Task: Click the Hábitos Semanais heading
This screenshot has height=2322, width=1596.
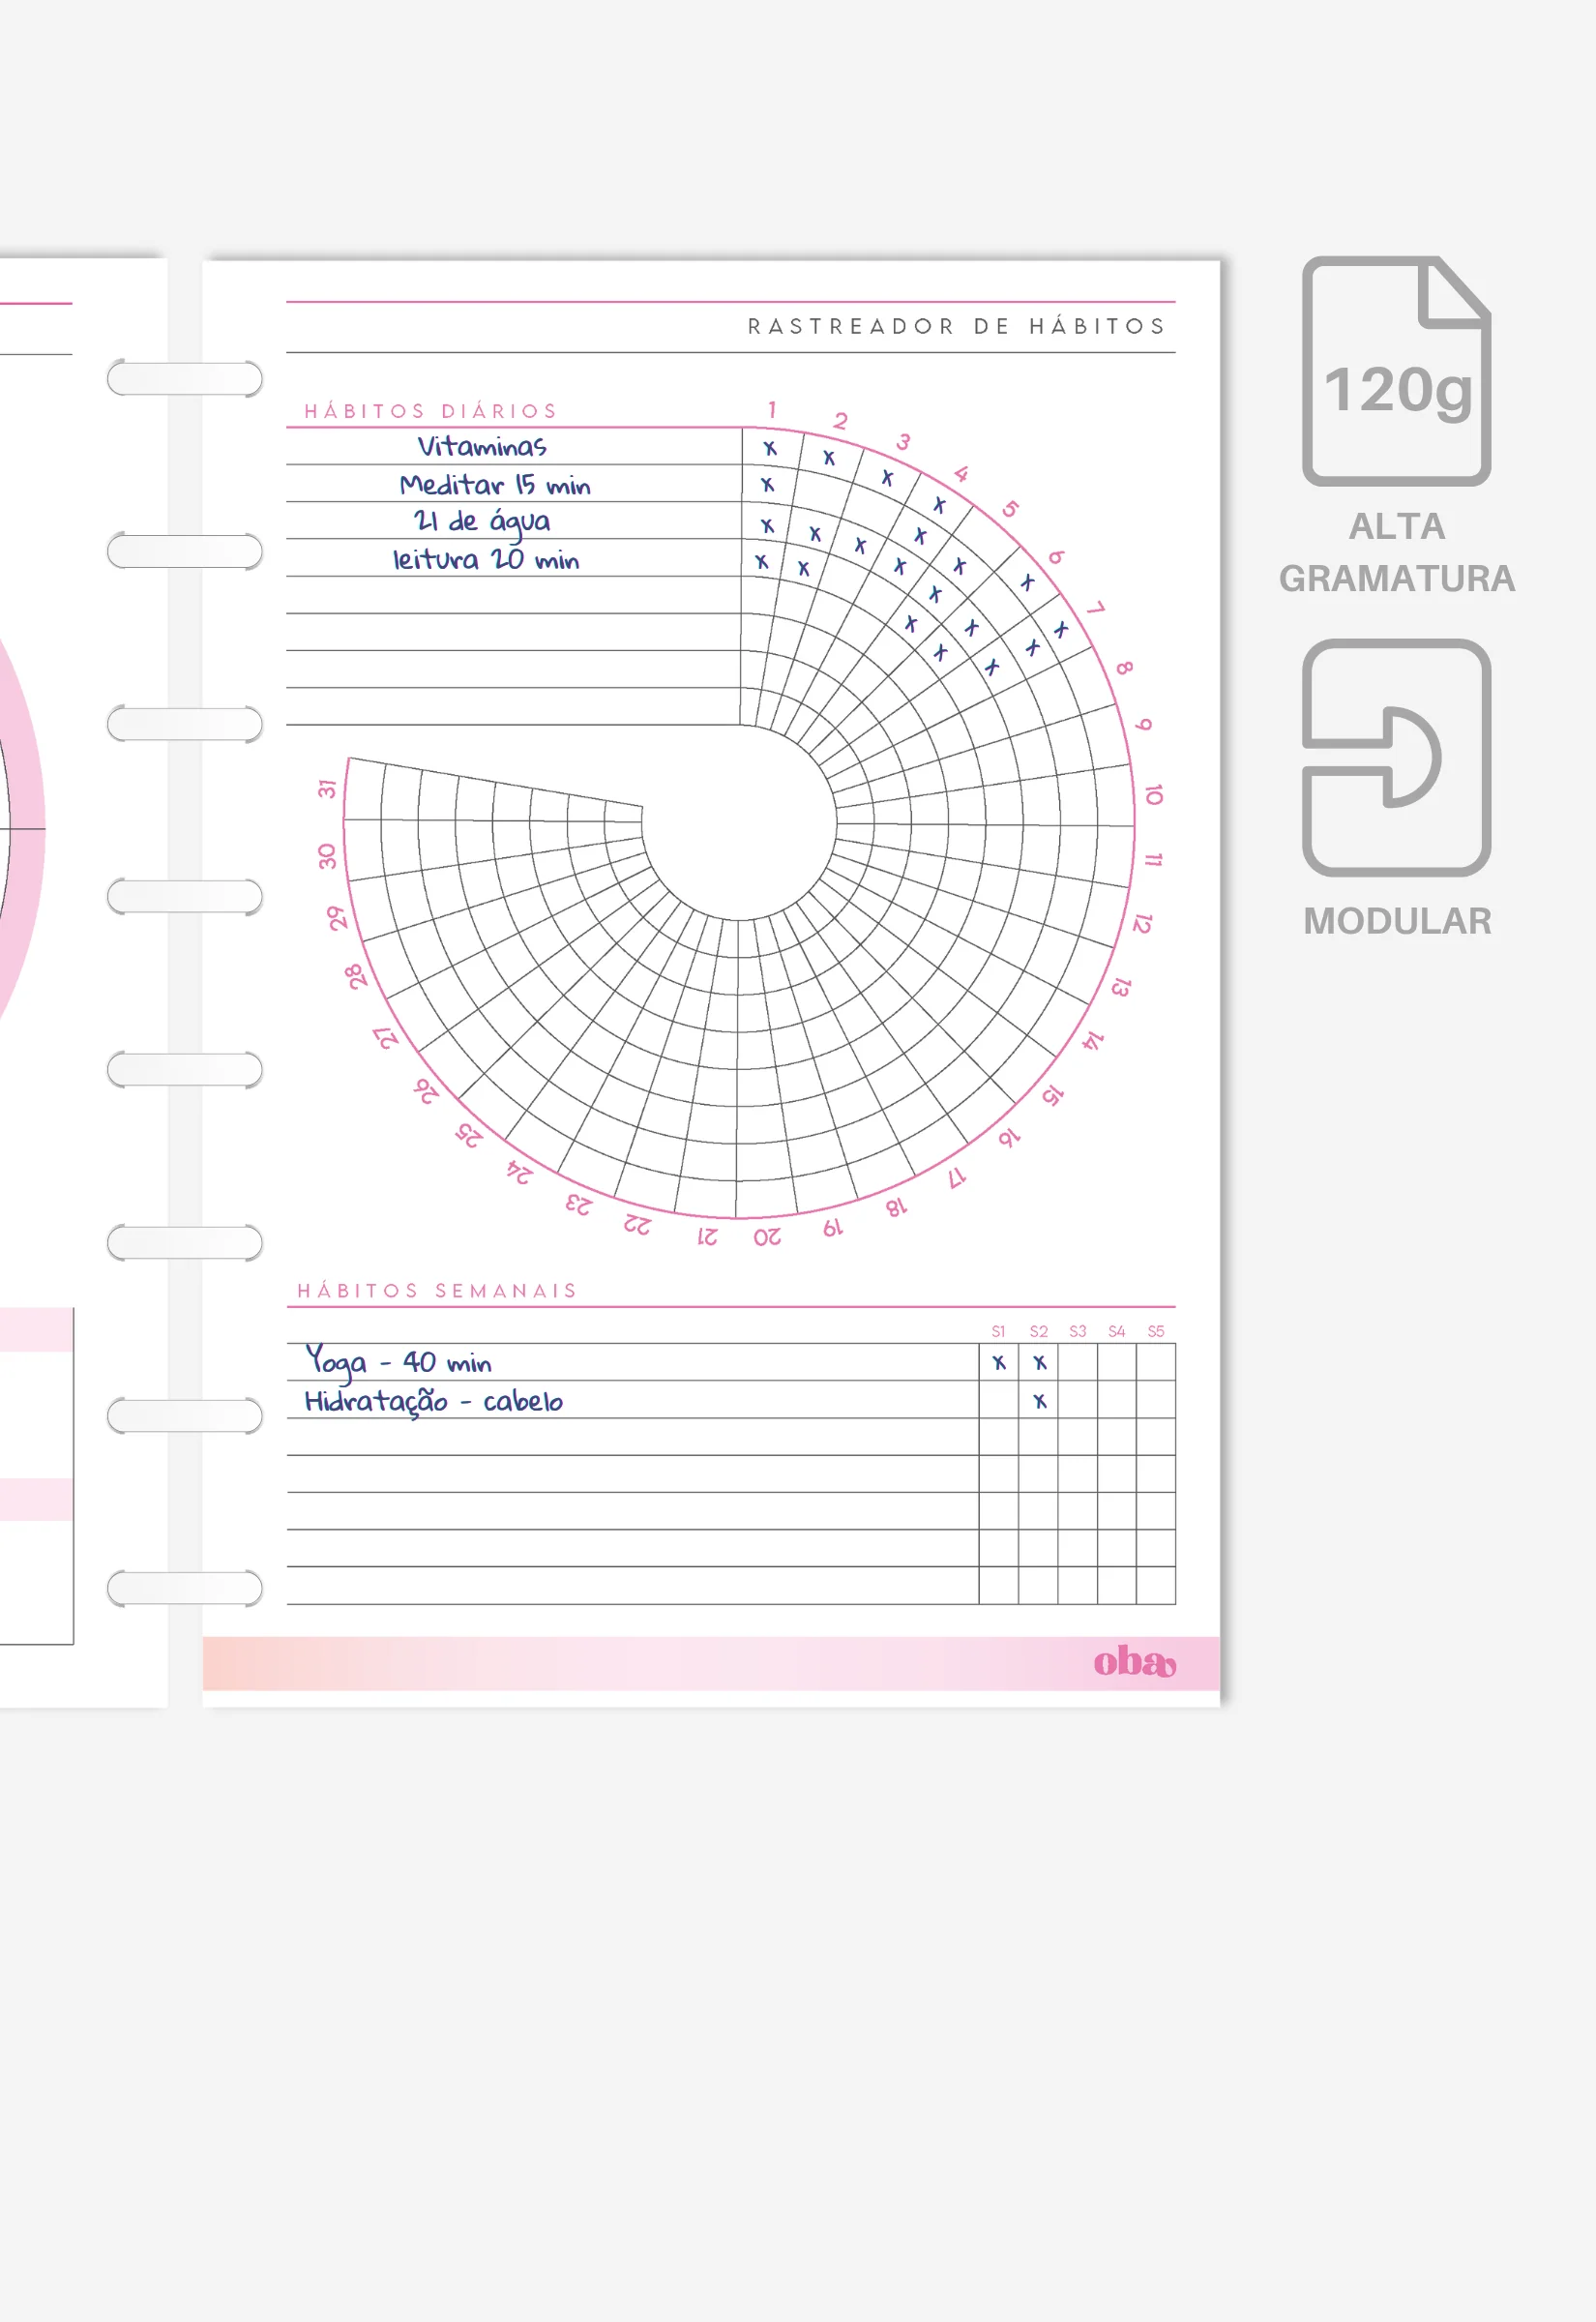Action: [x=437, y=1291]
